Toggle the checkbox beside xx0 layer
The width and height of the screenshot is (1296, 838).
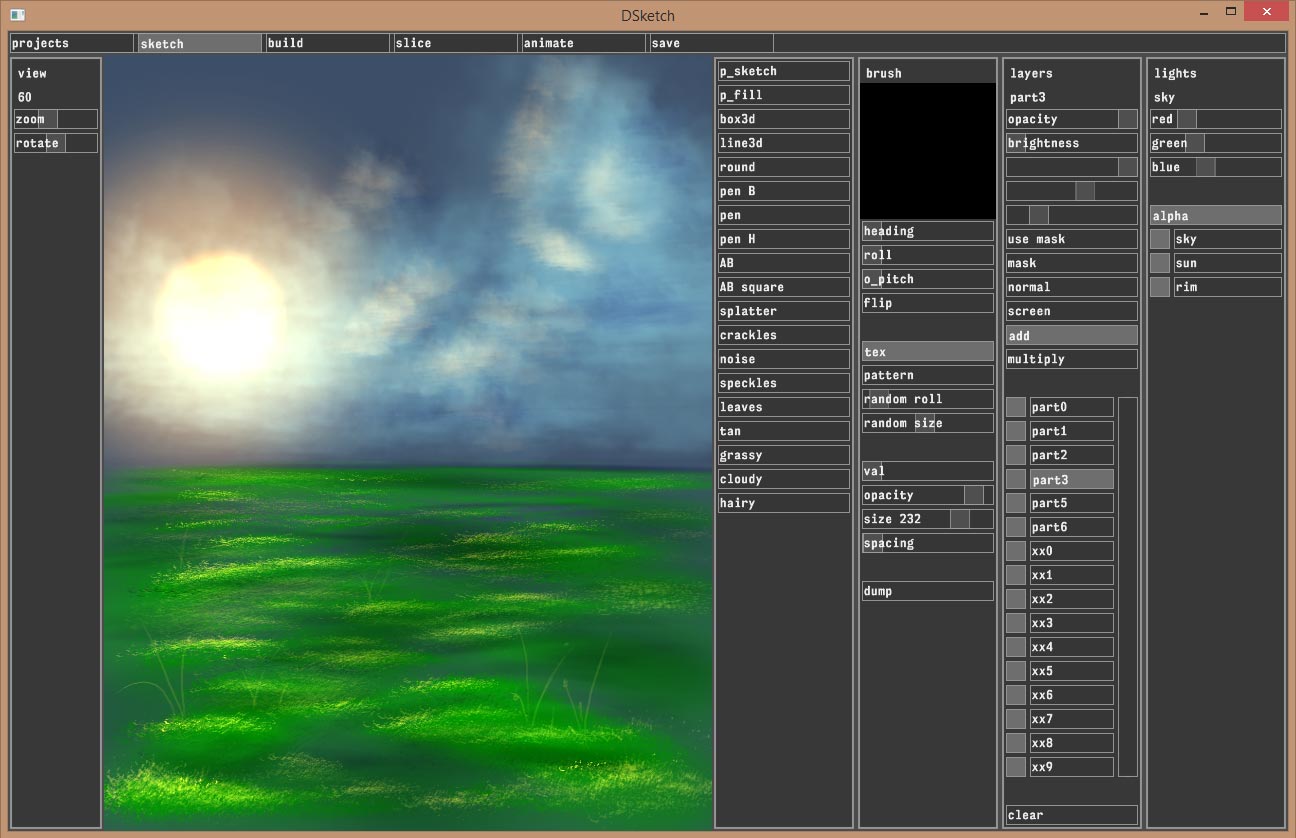click(x=1016, y=551)
